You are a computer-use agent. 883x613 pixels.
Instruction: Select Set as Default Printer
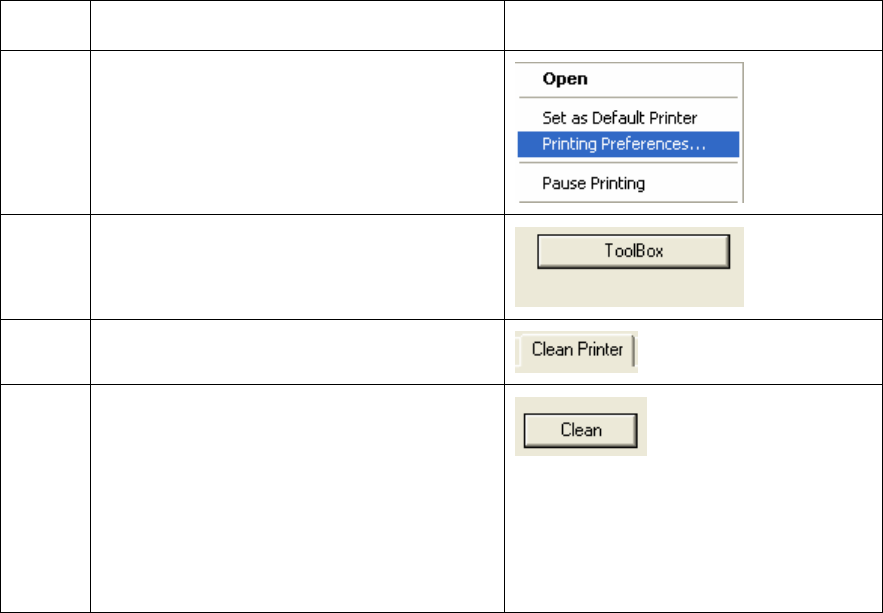(619, 118)
